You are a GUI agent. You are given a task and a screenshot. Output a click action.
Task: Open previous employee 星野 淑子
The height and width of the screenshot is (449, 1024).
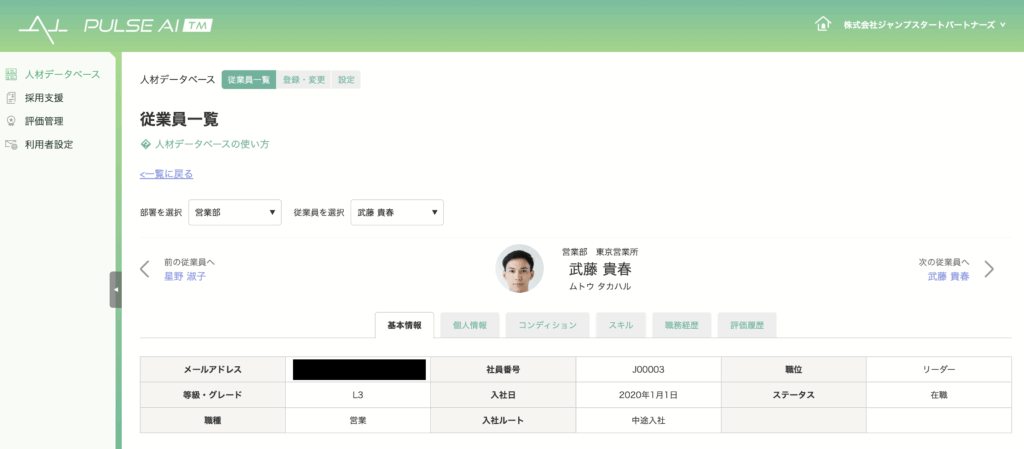point(185,276)
